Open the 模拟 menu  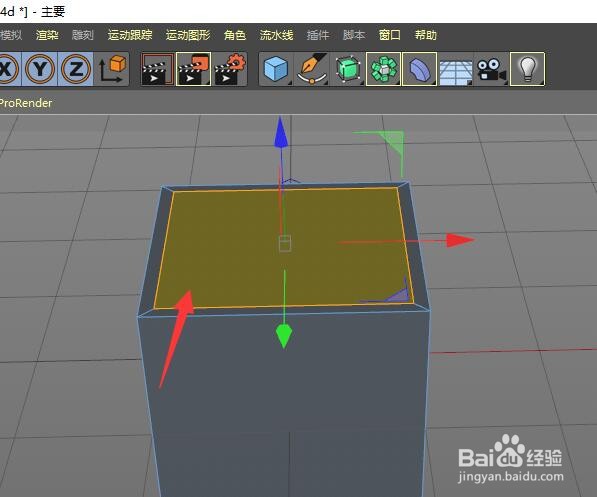coord(11,35)
